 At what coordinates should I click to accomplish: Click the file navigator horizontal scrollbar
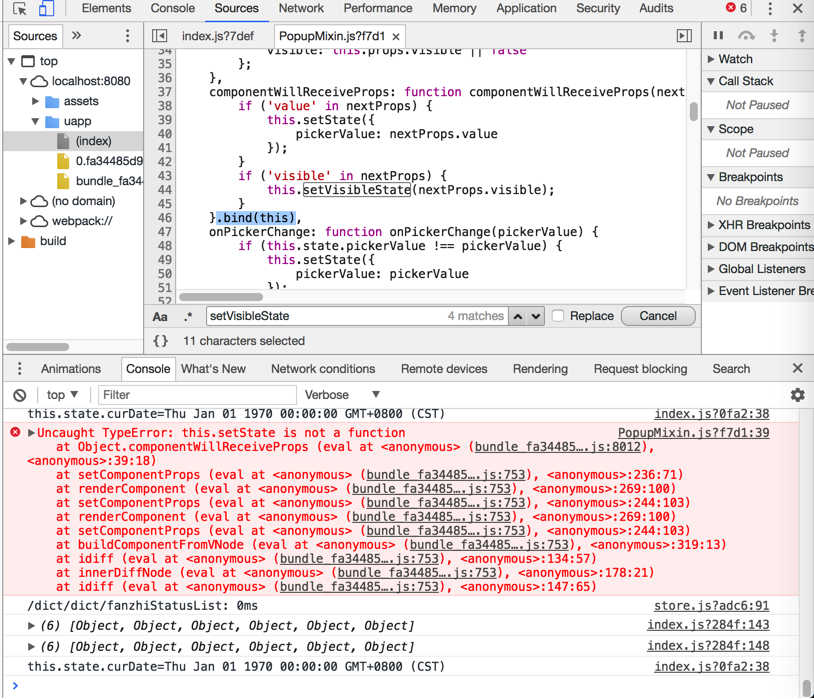click(37, 346)
